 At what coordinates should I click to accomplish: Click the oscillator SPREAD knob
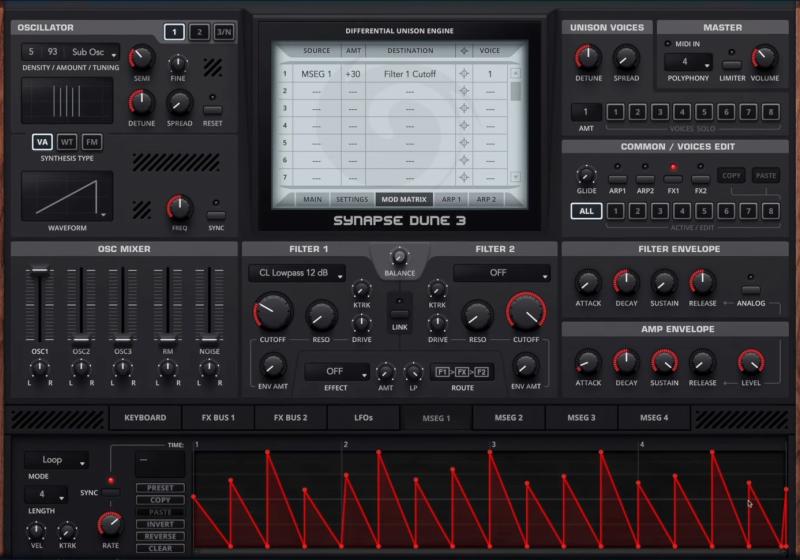point(179,104)
